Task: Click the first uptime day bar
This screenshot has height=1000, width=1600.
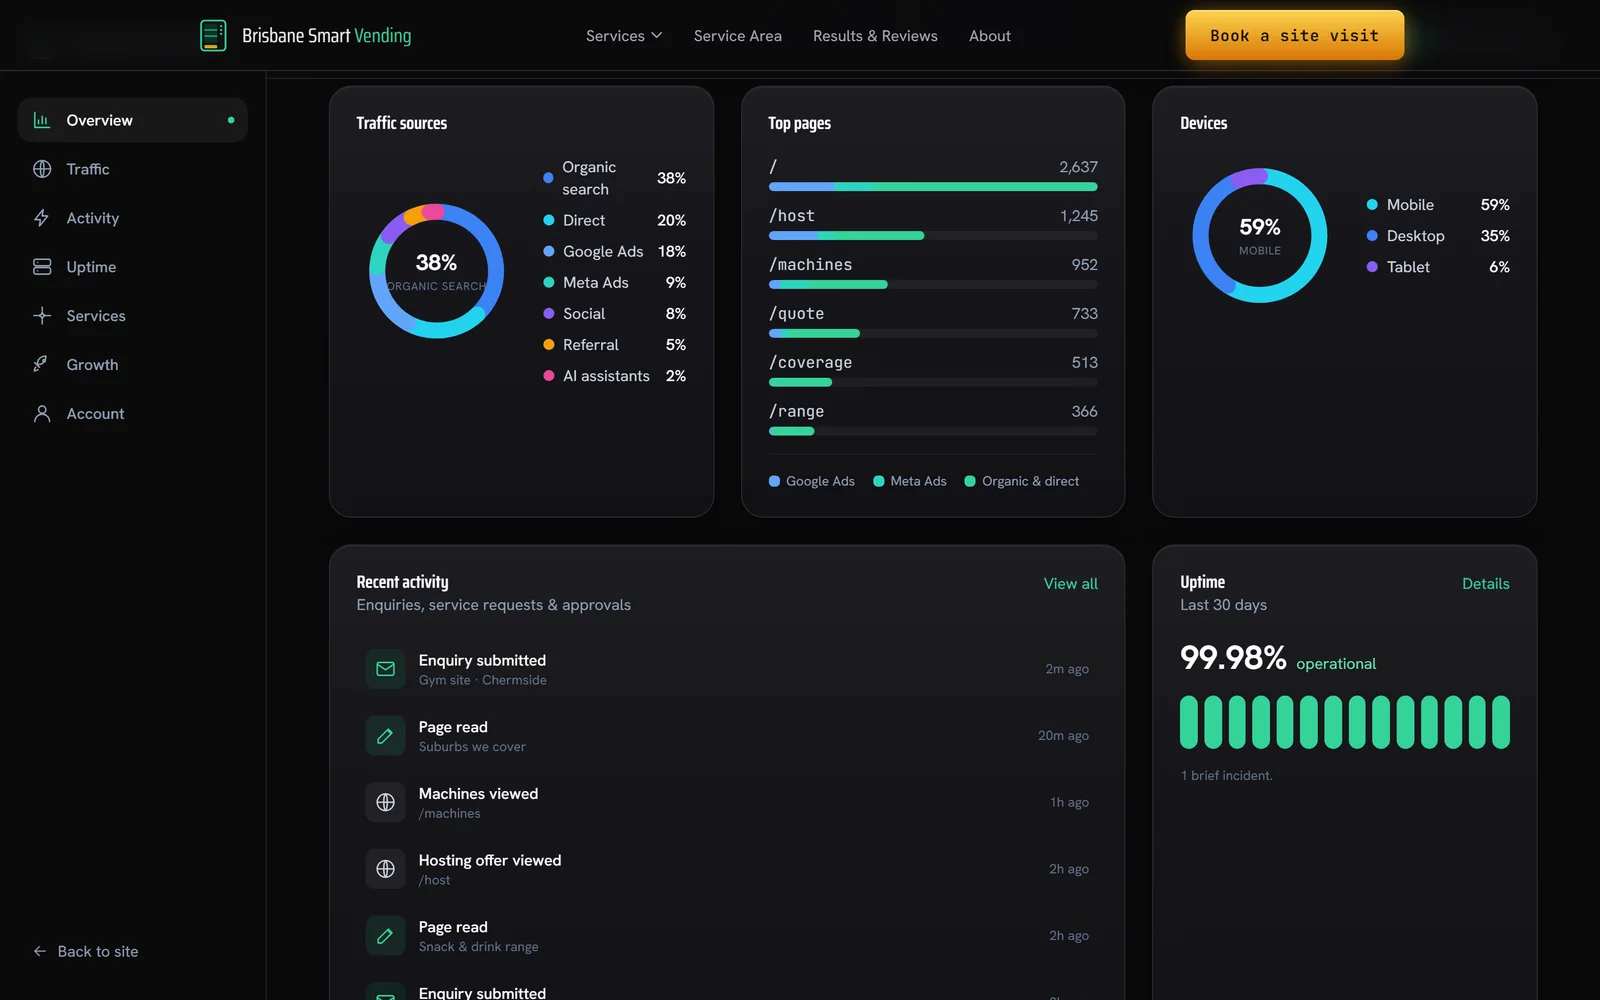Action: [1189, 722]
